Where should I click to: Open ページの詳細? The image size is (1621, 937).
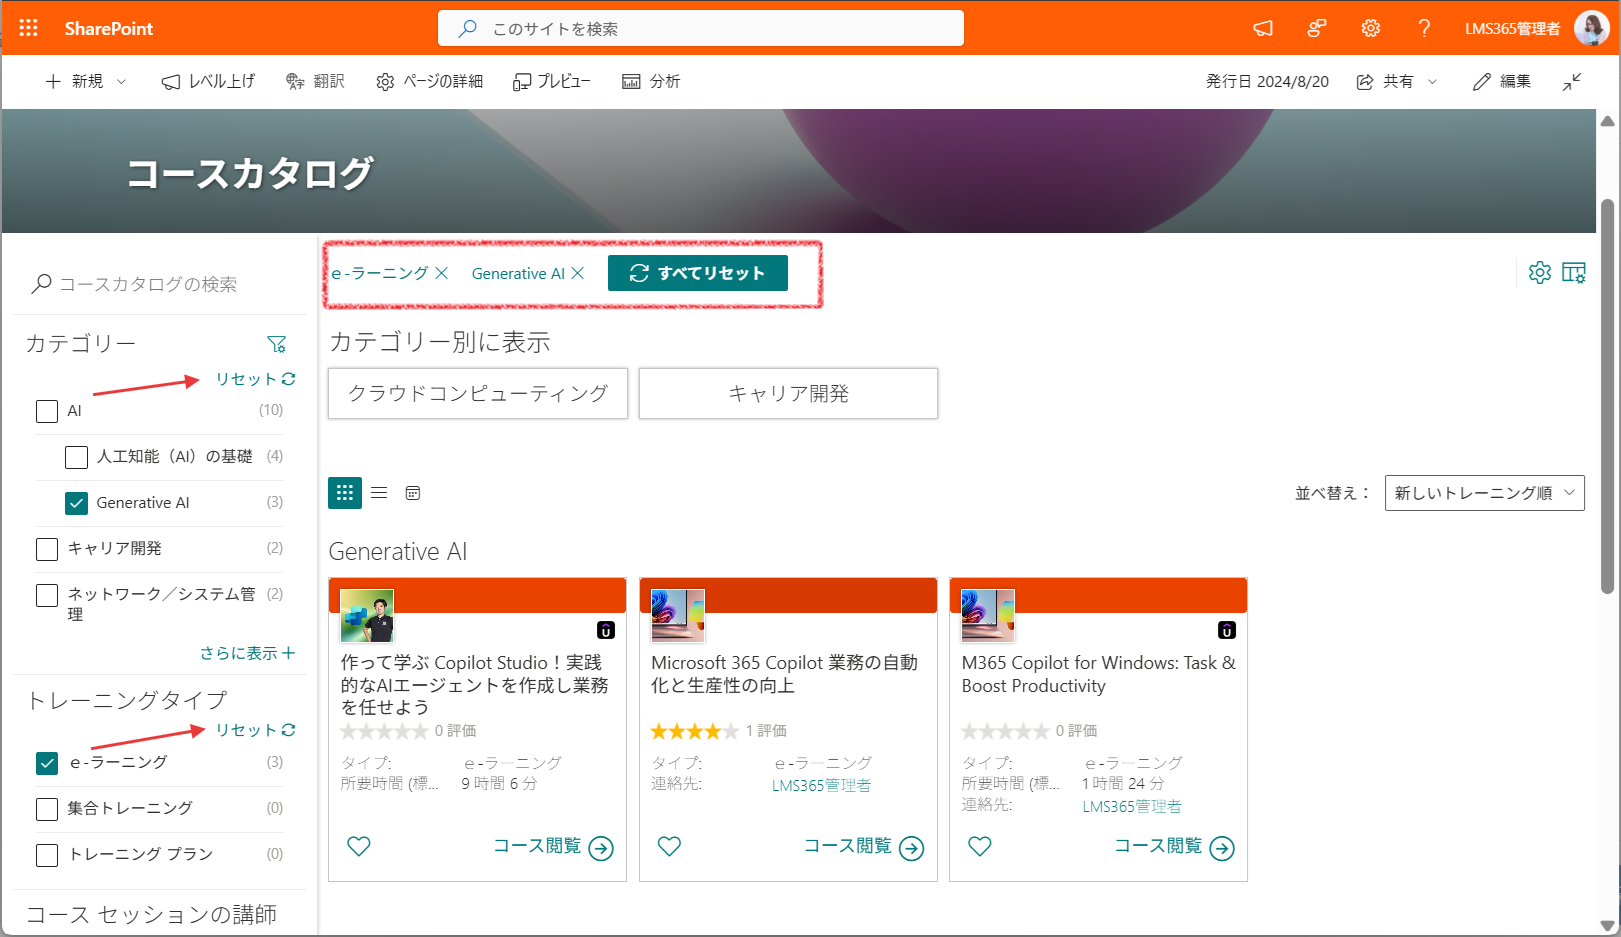point(429,82)
